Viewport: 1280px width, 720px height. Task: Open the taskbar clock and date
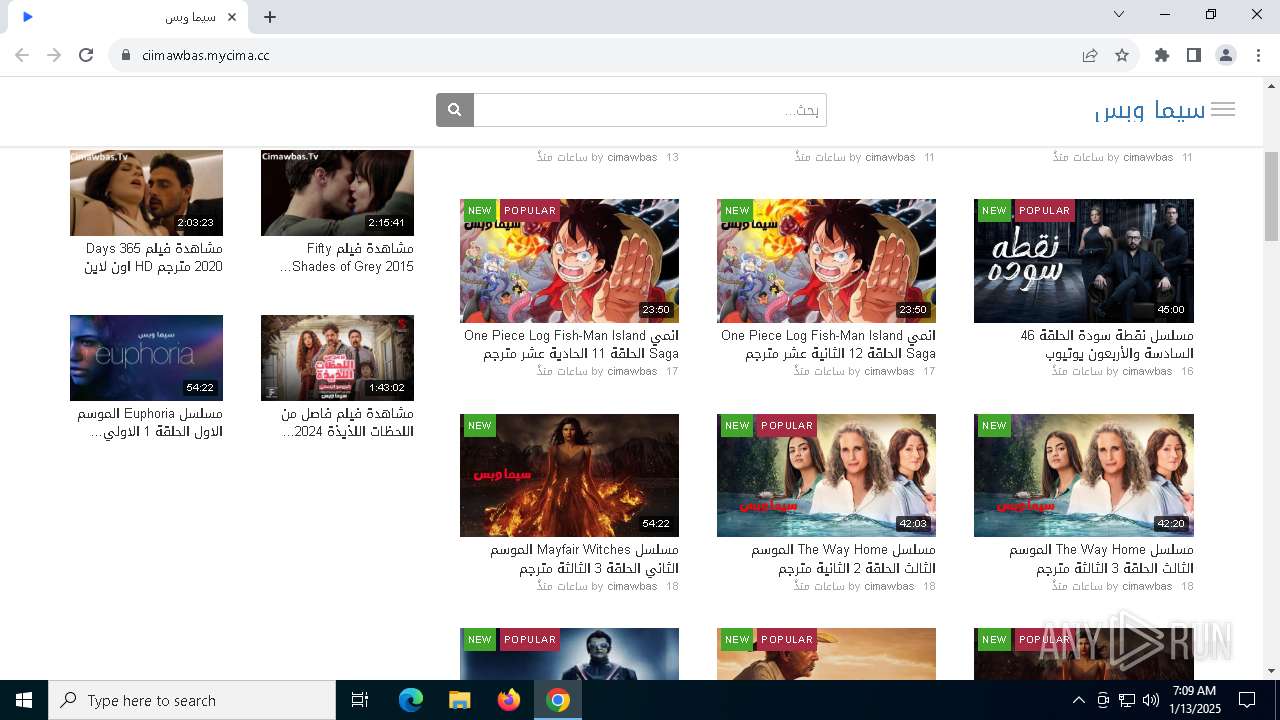(1194, 700)
